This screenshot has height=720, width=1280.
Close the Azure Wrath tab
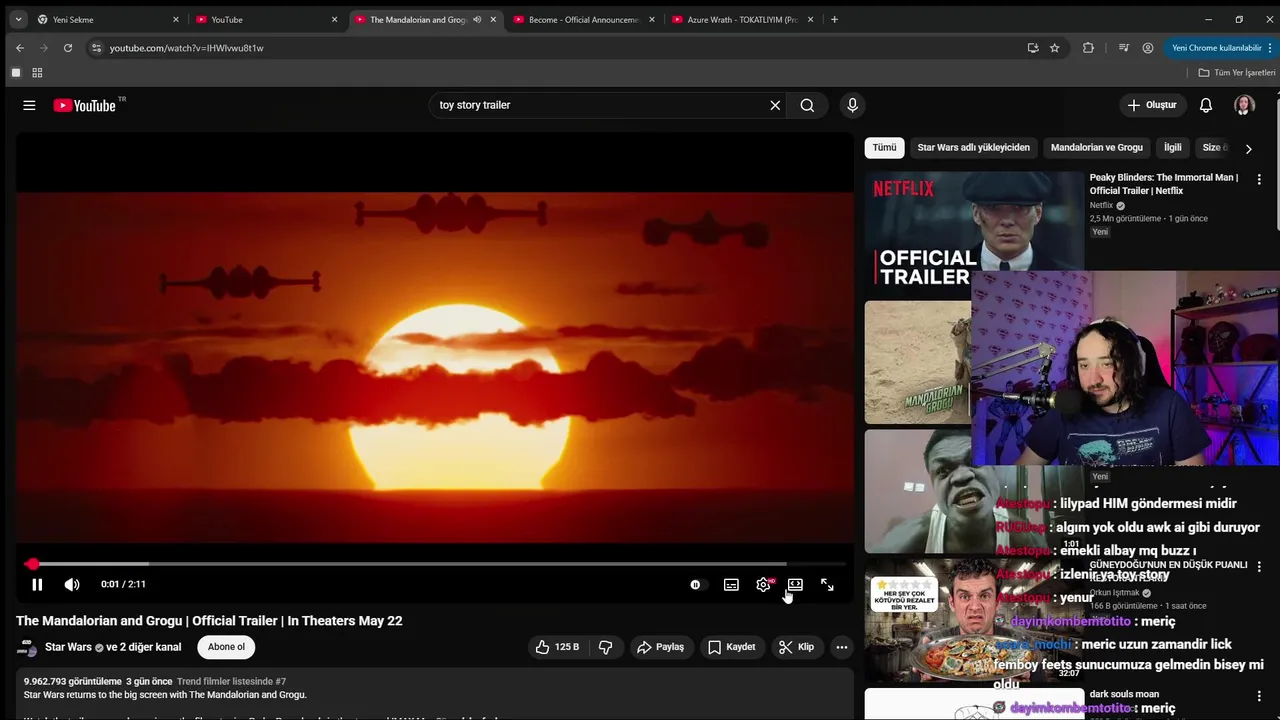pyautogui.click(x=810, y=19)
